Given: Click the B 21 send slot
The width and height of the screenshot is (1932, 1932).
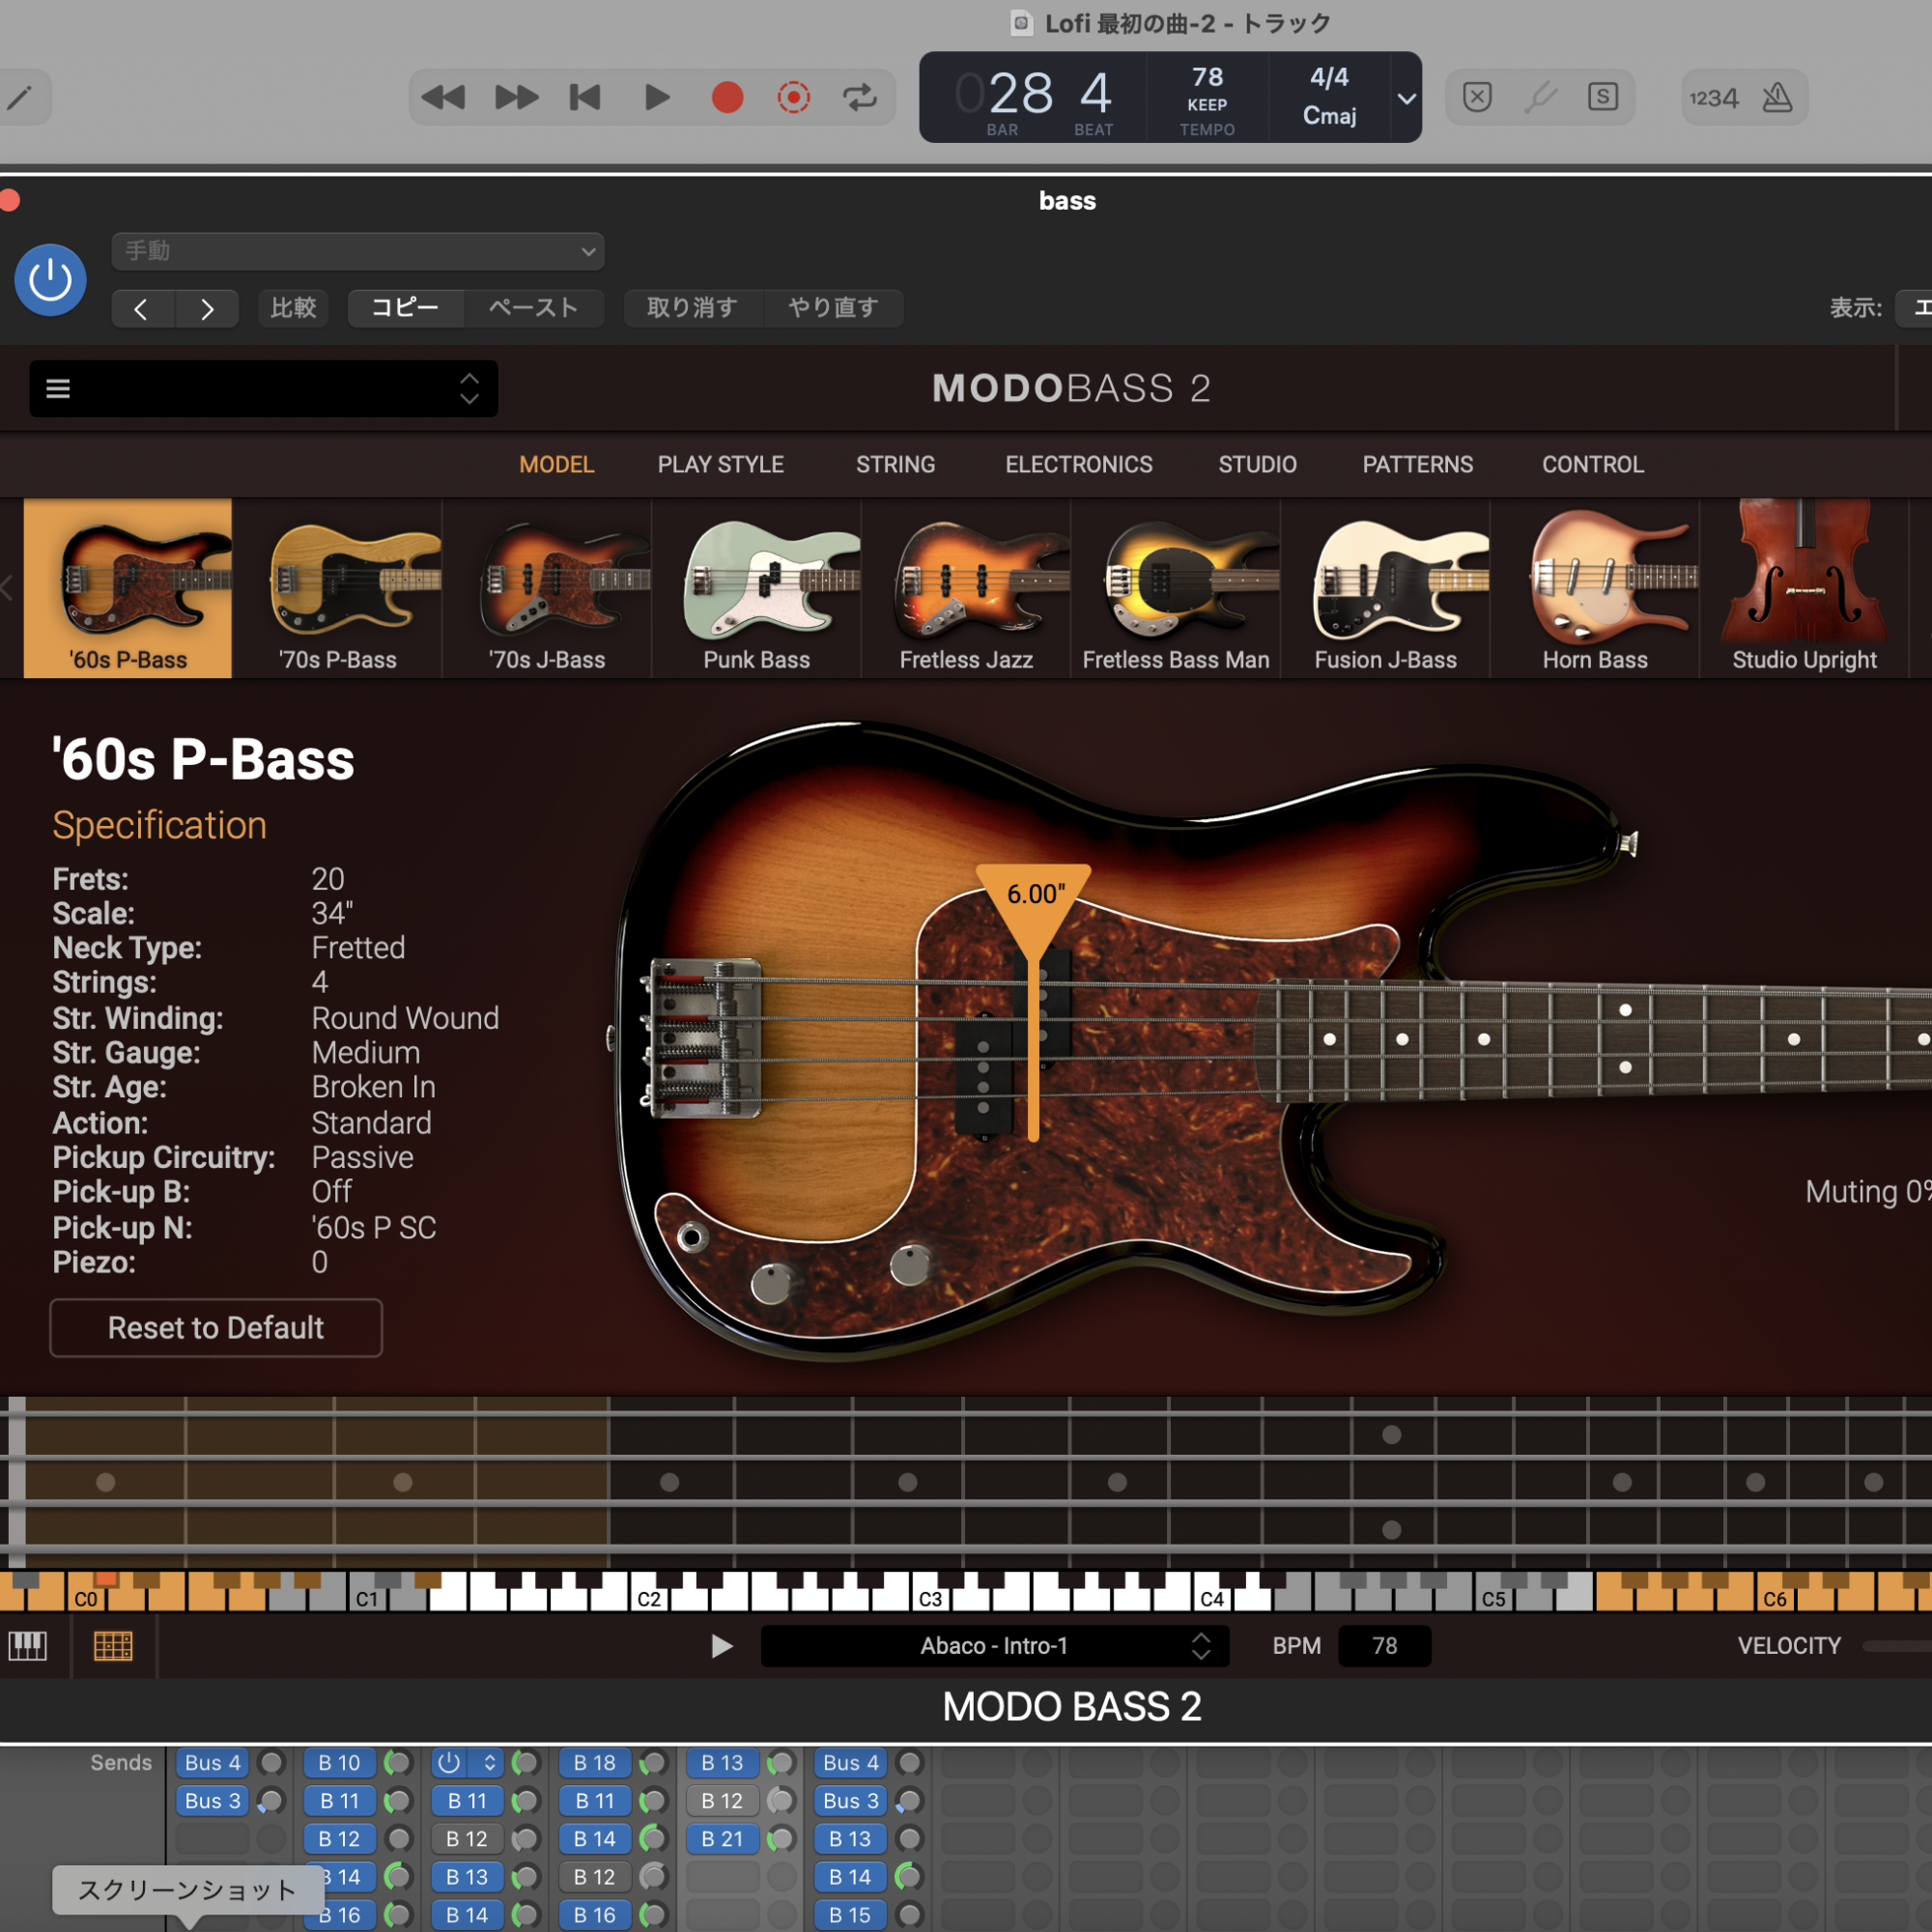Looking at the screenshot, I should pos(722,1839).
